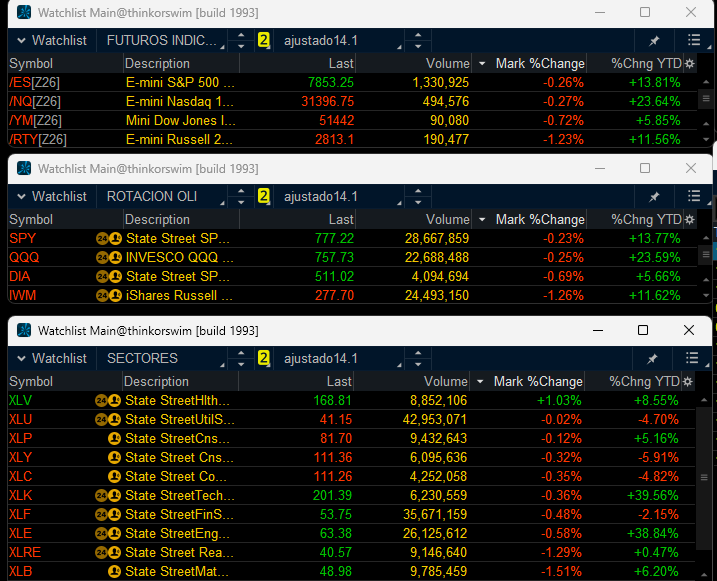
Task: Click the clock icon on XLB row
Action: tap(114, 571)
